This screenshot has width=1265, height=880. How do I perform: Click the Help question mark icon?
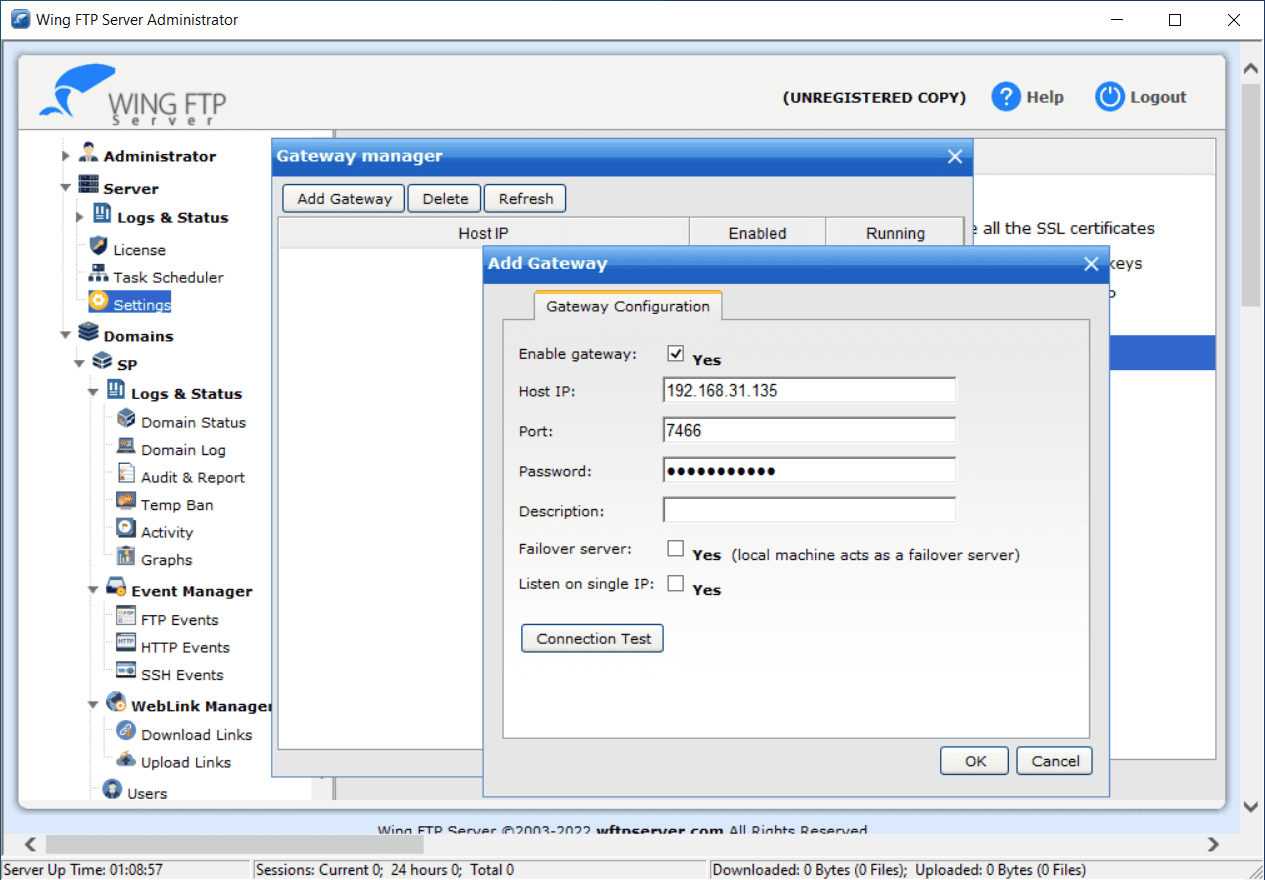click(x=1006, y=97)
